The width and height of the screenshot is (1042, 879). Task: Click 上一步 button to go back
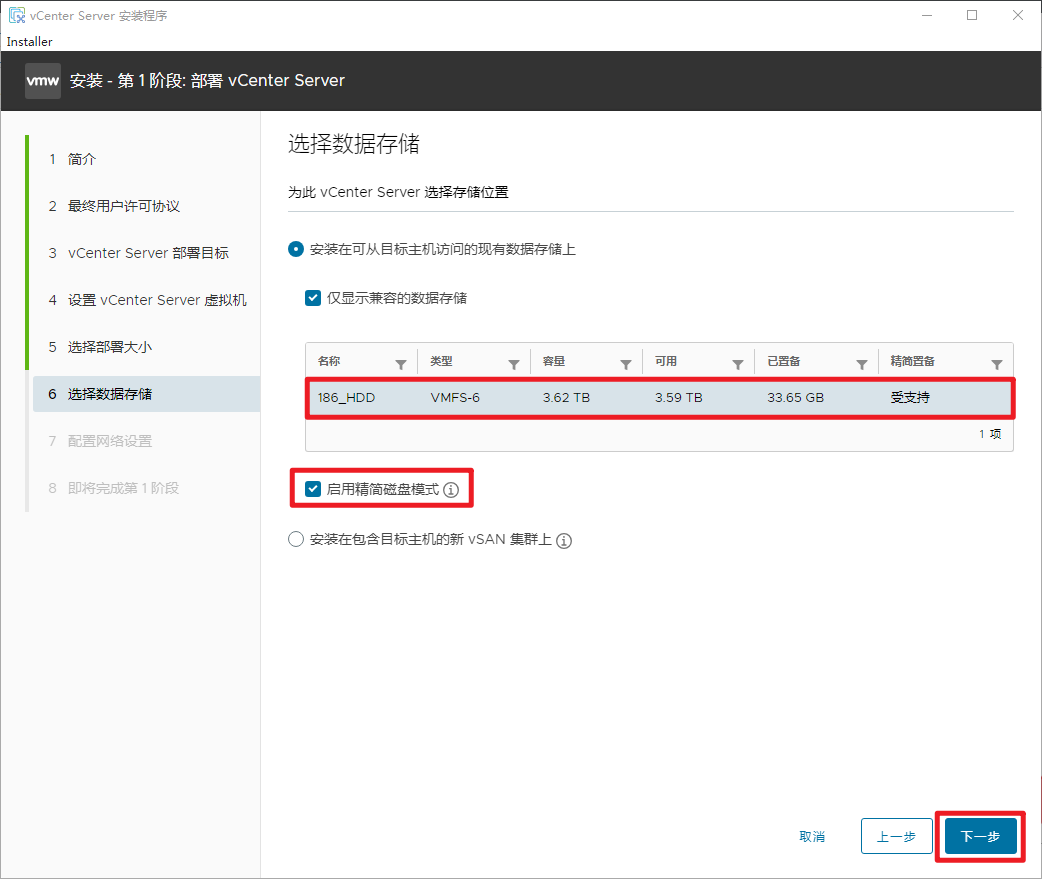pyautogui.click(x=896, y=836)
